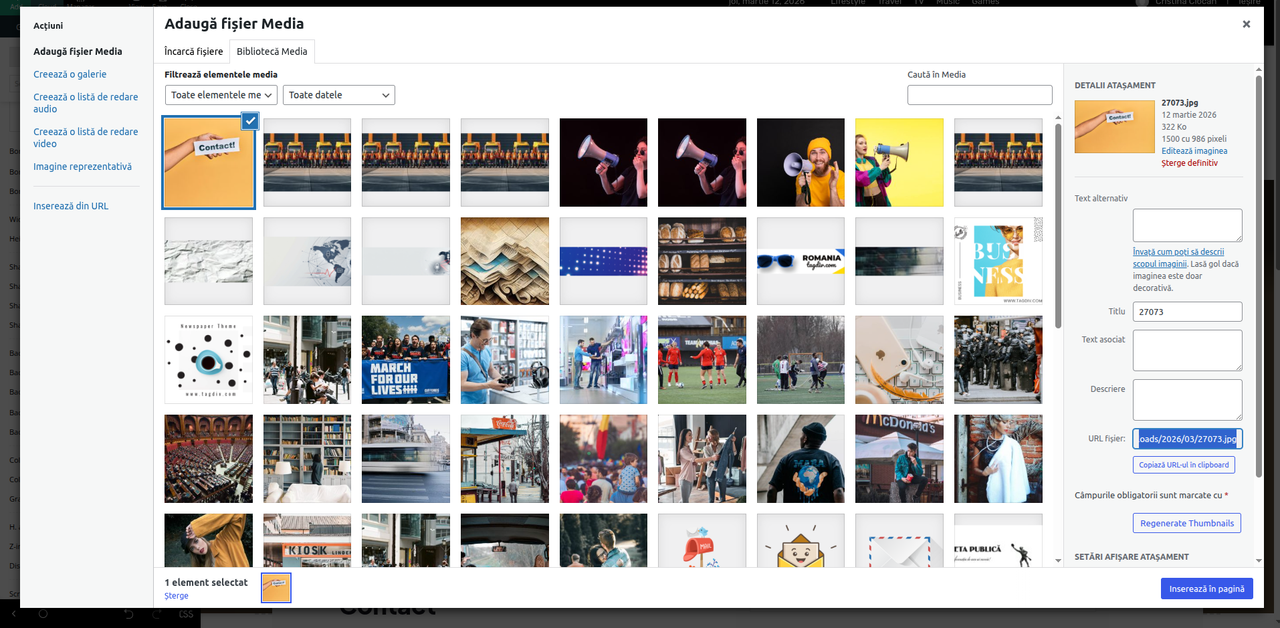
Task: Select the McDonald's storefront thumbnail
Action: point(899,459)
